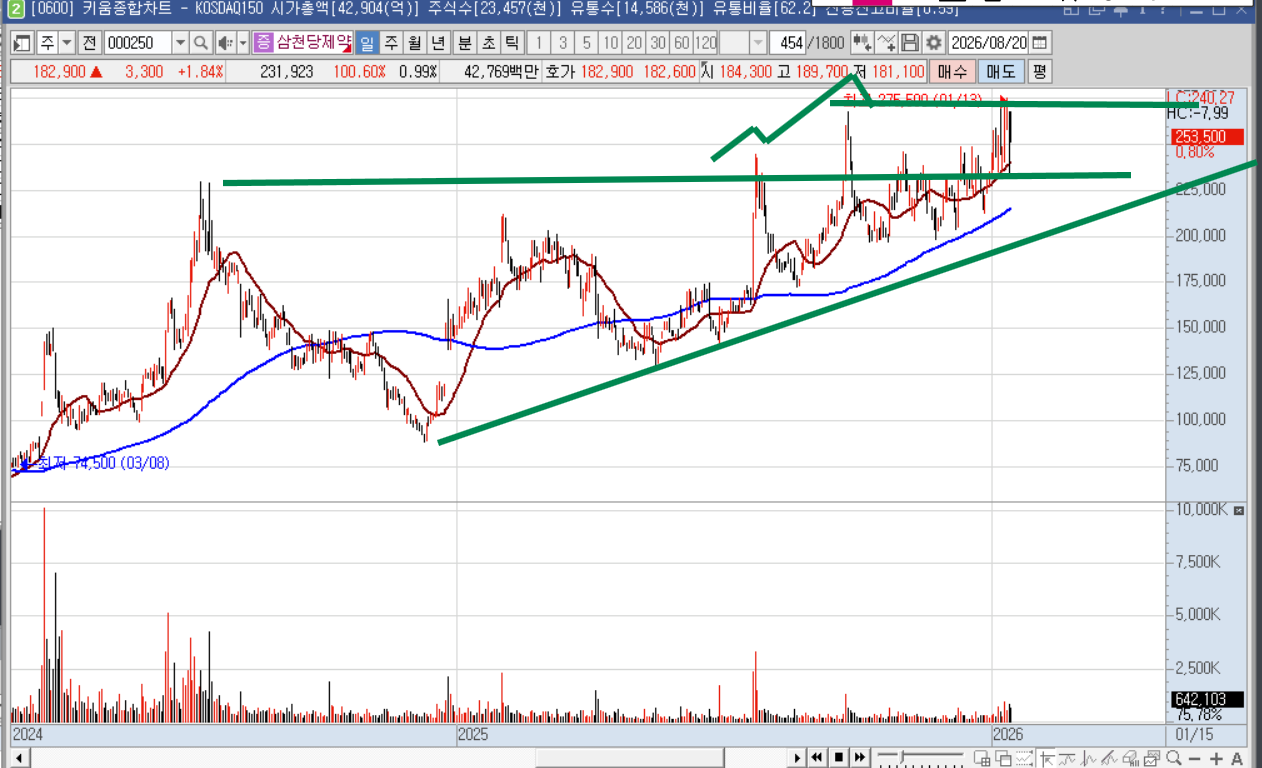
Task: Click the stock code input field
Action: point(137,43)
